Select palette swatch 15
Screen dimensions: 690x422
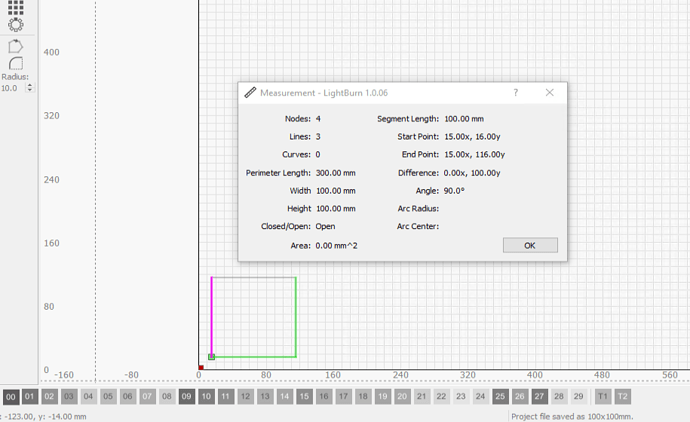click(304, 397)
